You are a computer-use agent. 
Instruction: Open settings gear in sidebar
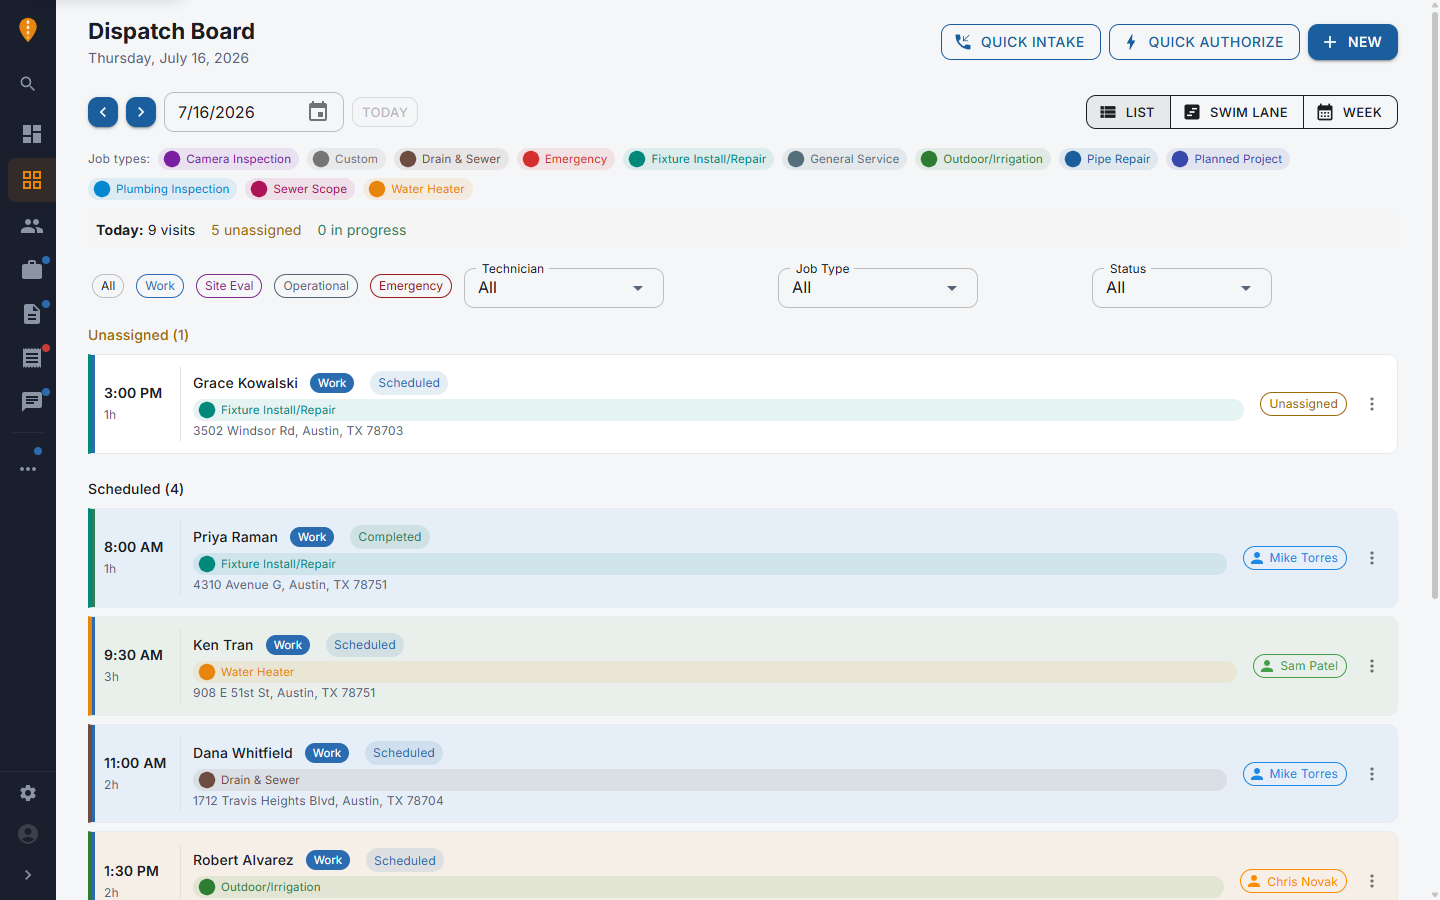tap(28, 793)
